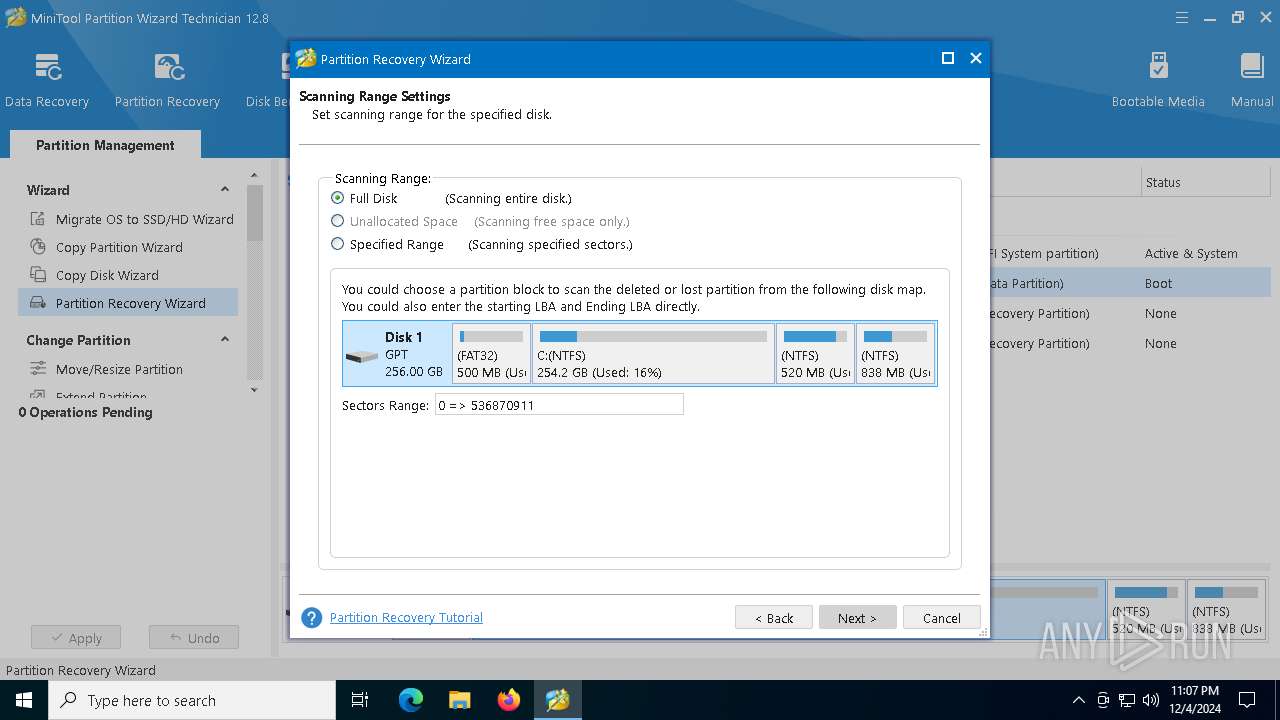
Task: Click Move/Resize Partition icon
Action: pos(38,369)
